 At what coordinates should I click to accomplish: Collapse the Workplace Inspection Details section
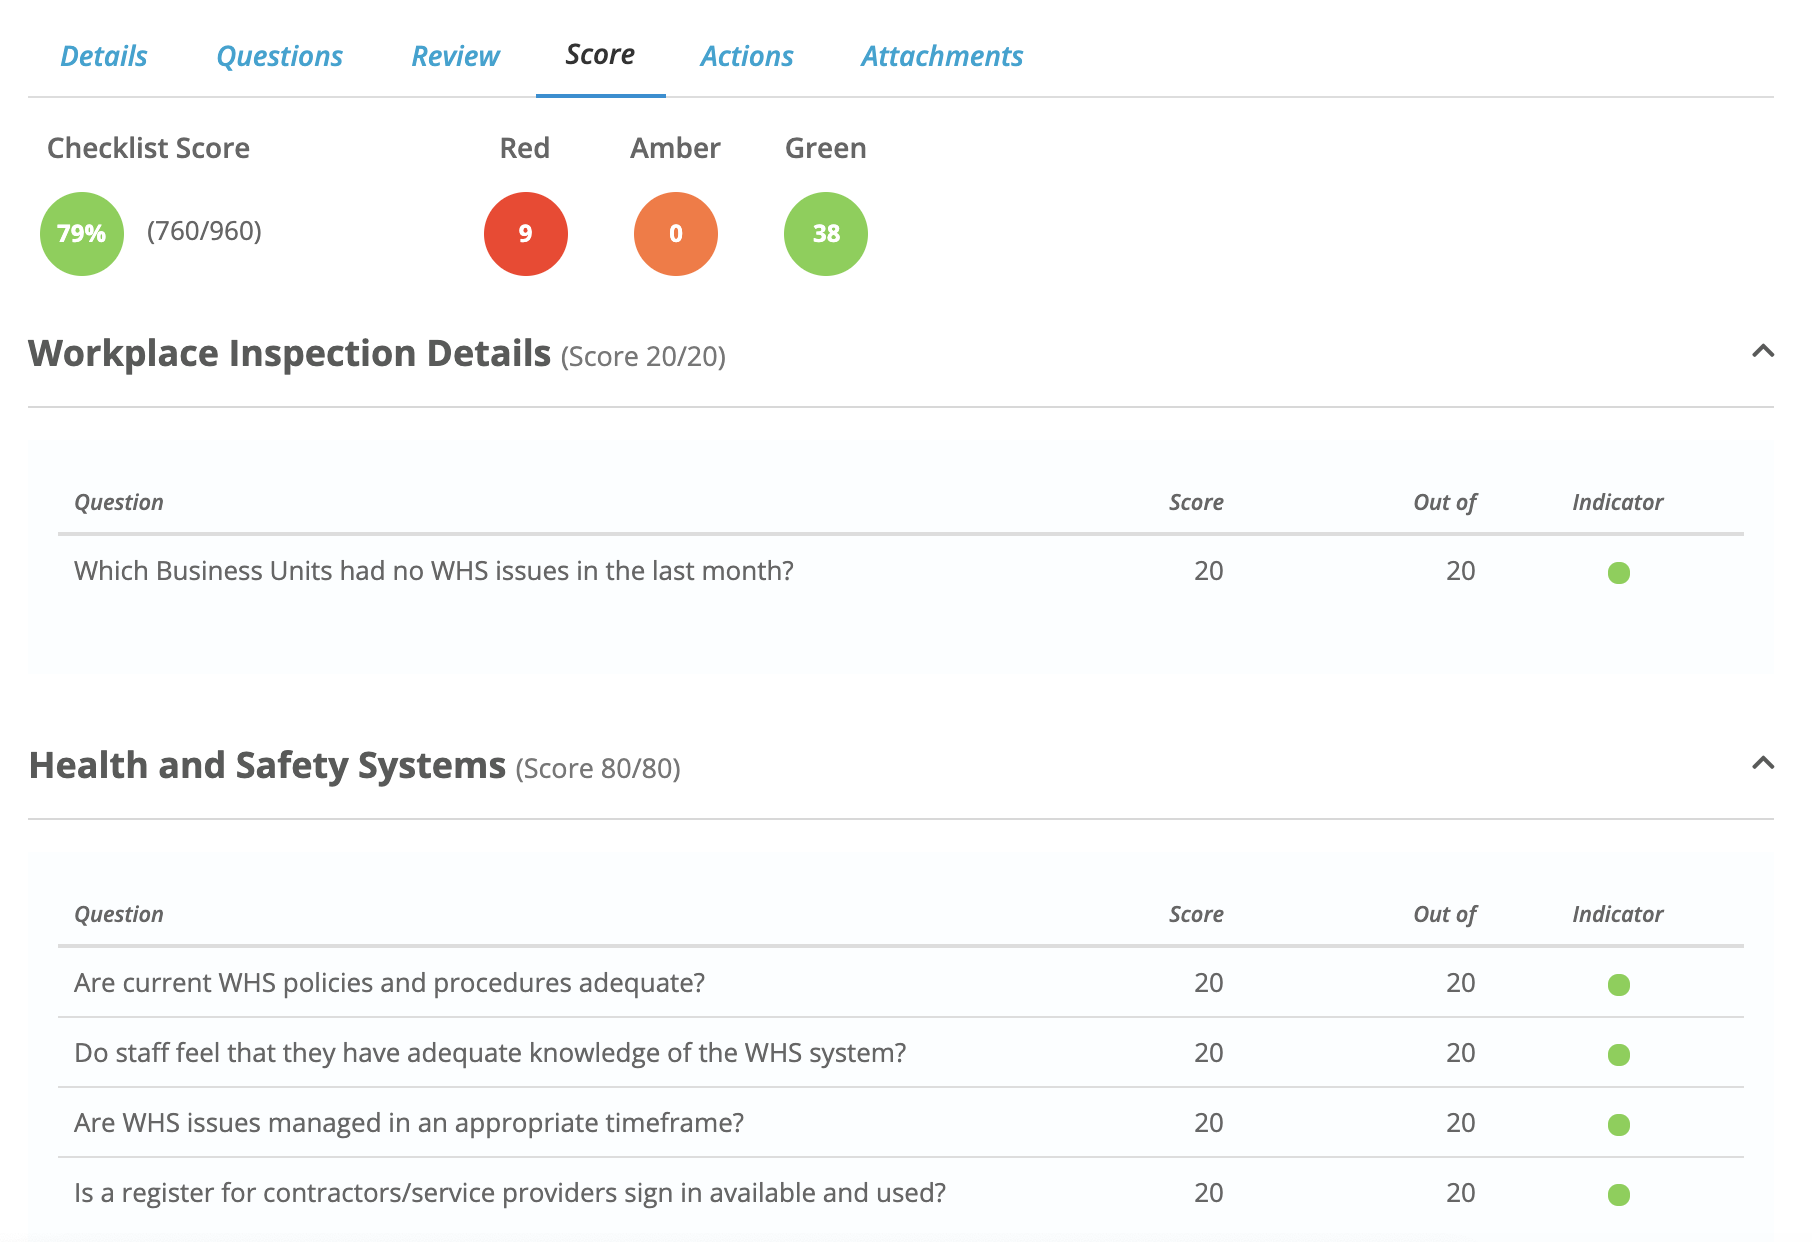click(1763, 351)
